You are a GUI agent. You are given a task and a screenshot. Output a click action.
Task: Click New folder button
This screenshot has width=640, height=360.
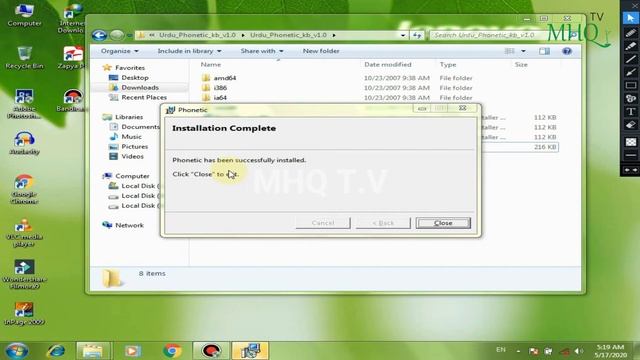[x=321, y=51]
